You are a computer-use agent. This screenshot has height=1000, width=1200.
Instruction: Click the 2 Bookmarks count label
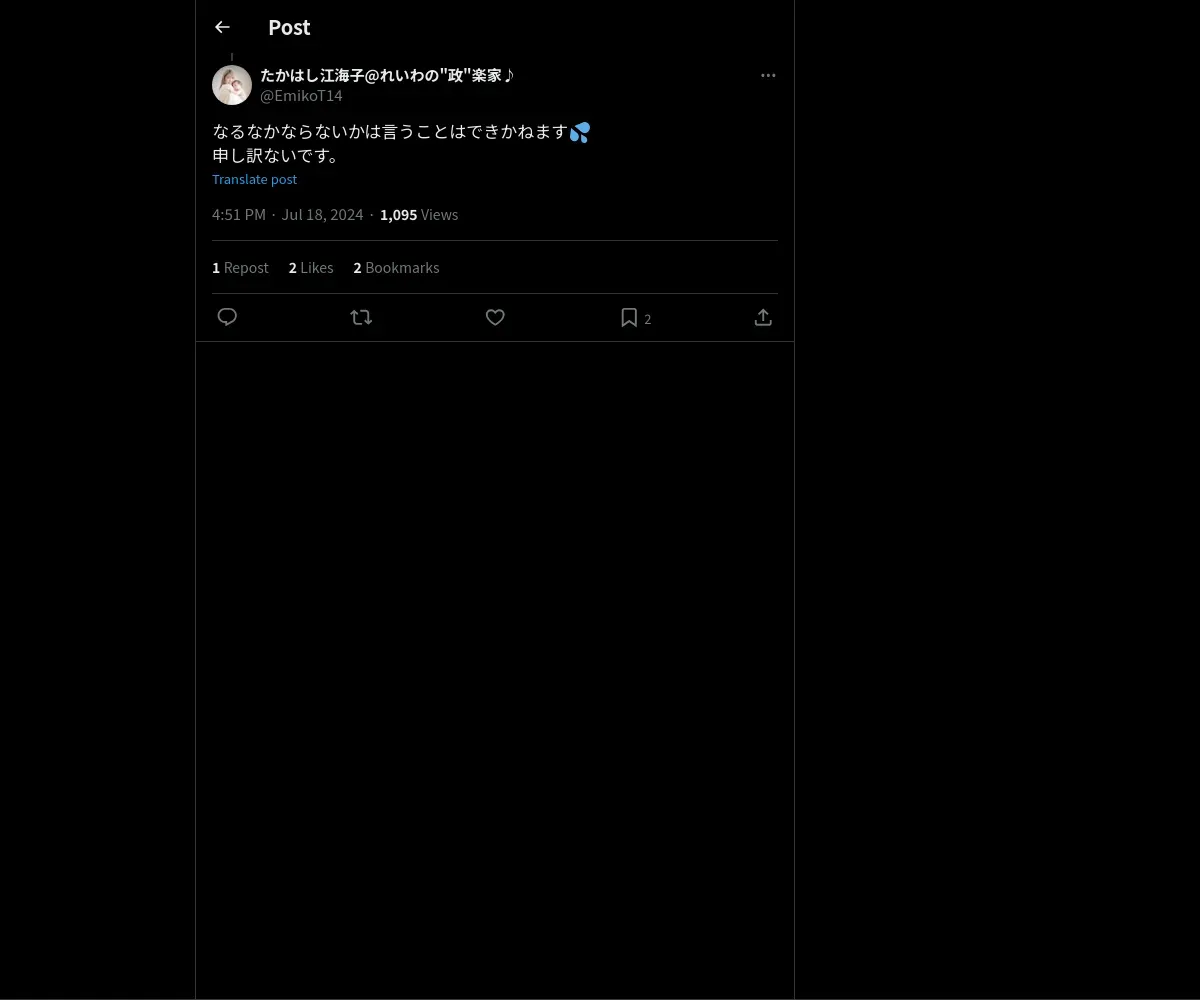[x=396, y=268]
